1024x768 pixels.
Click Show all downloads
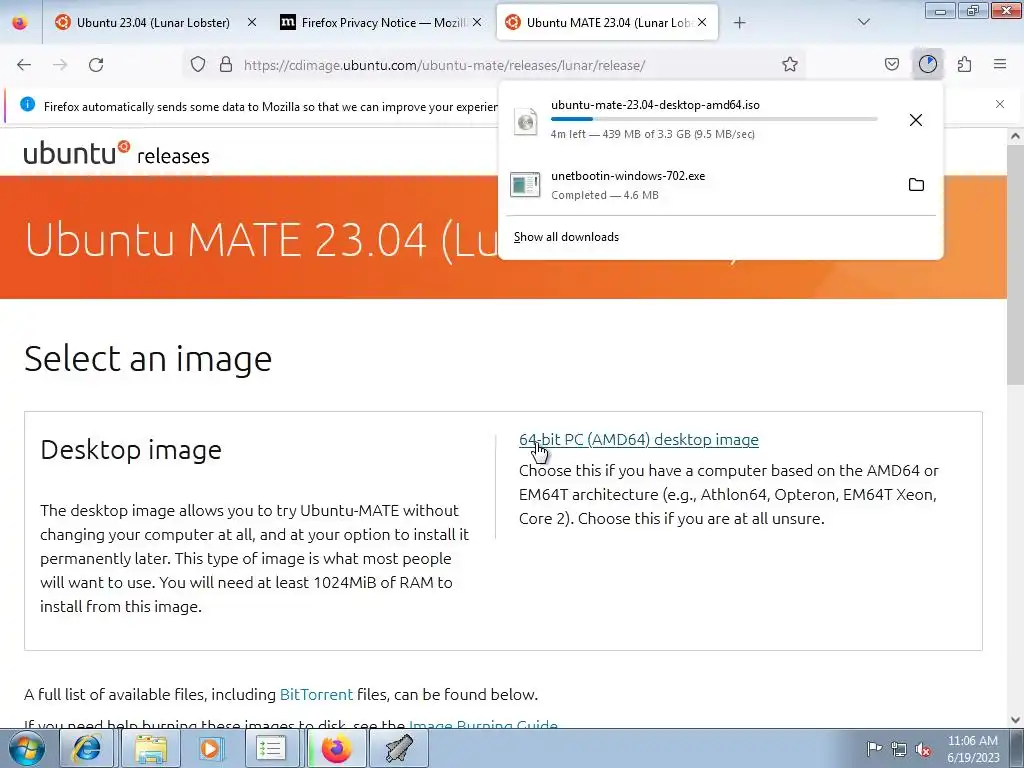click(x=566, y=237)
